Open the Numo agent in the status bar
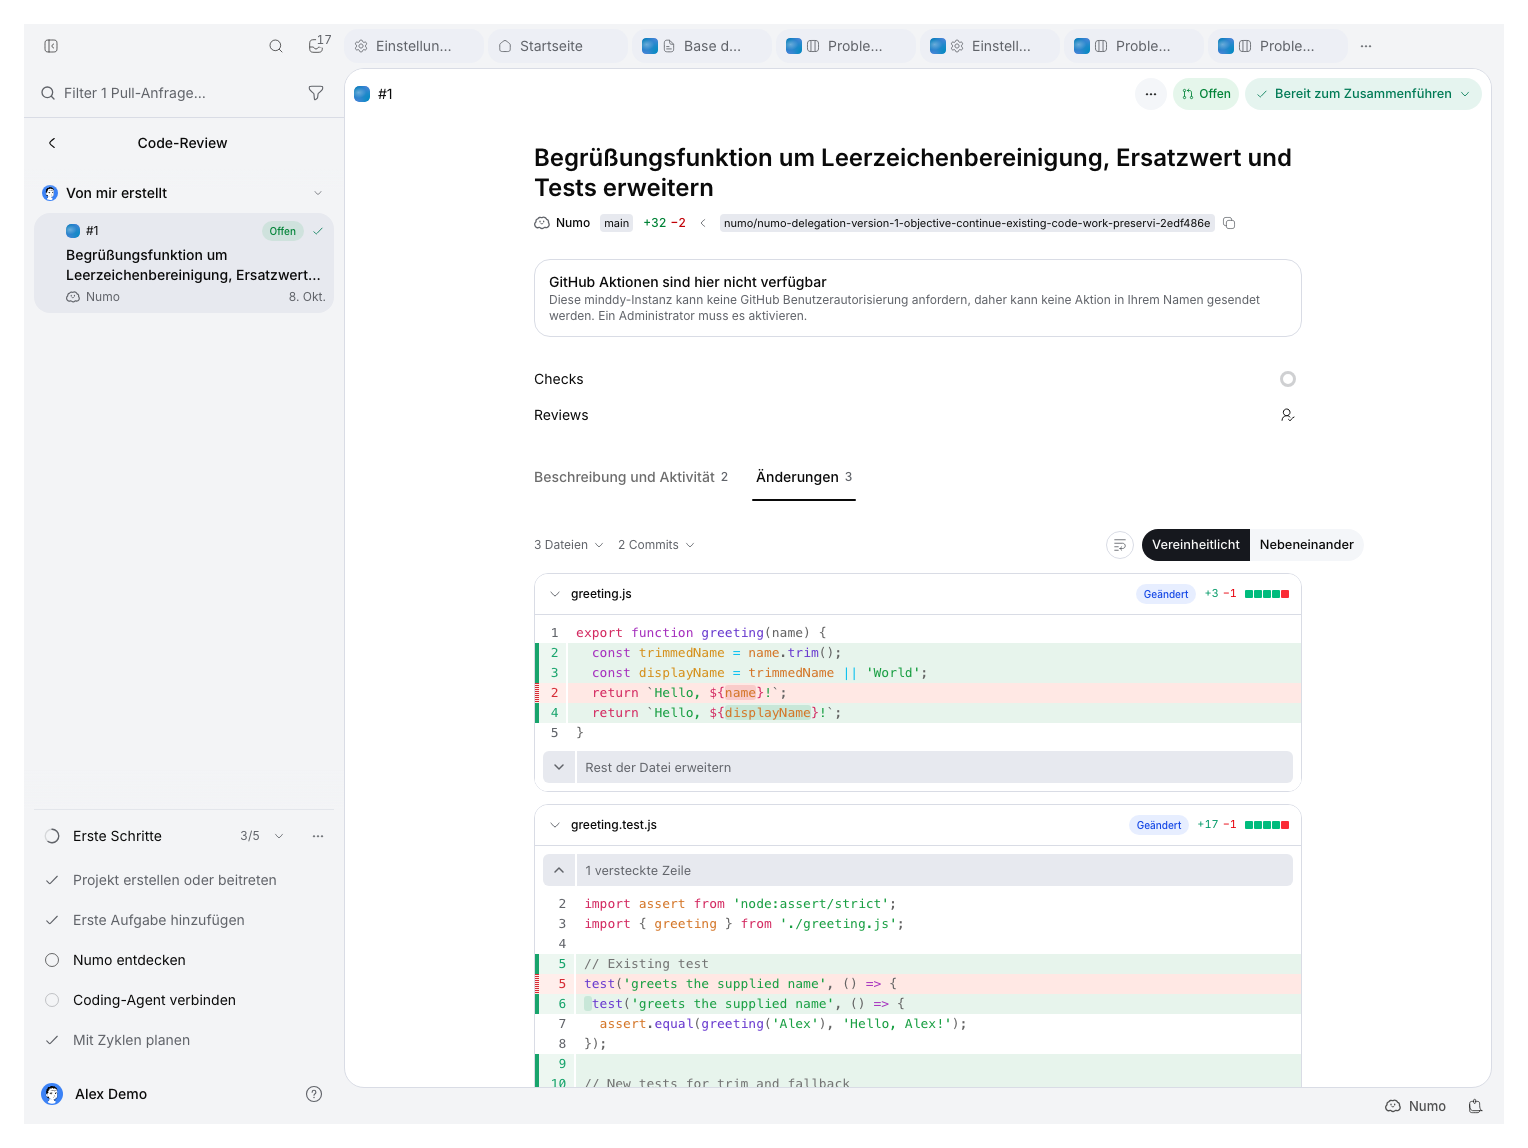 pos(1416,1106)
